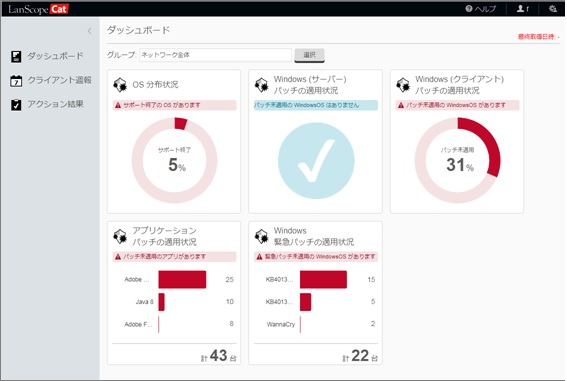Open the settings gear icon in header
The height and width of the screenshot is (381, 567).
point(553,8)
